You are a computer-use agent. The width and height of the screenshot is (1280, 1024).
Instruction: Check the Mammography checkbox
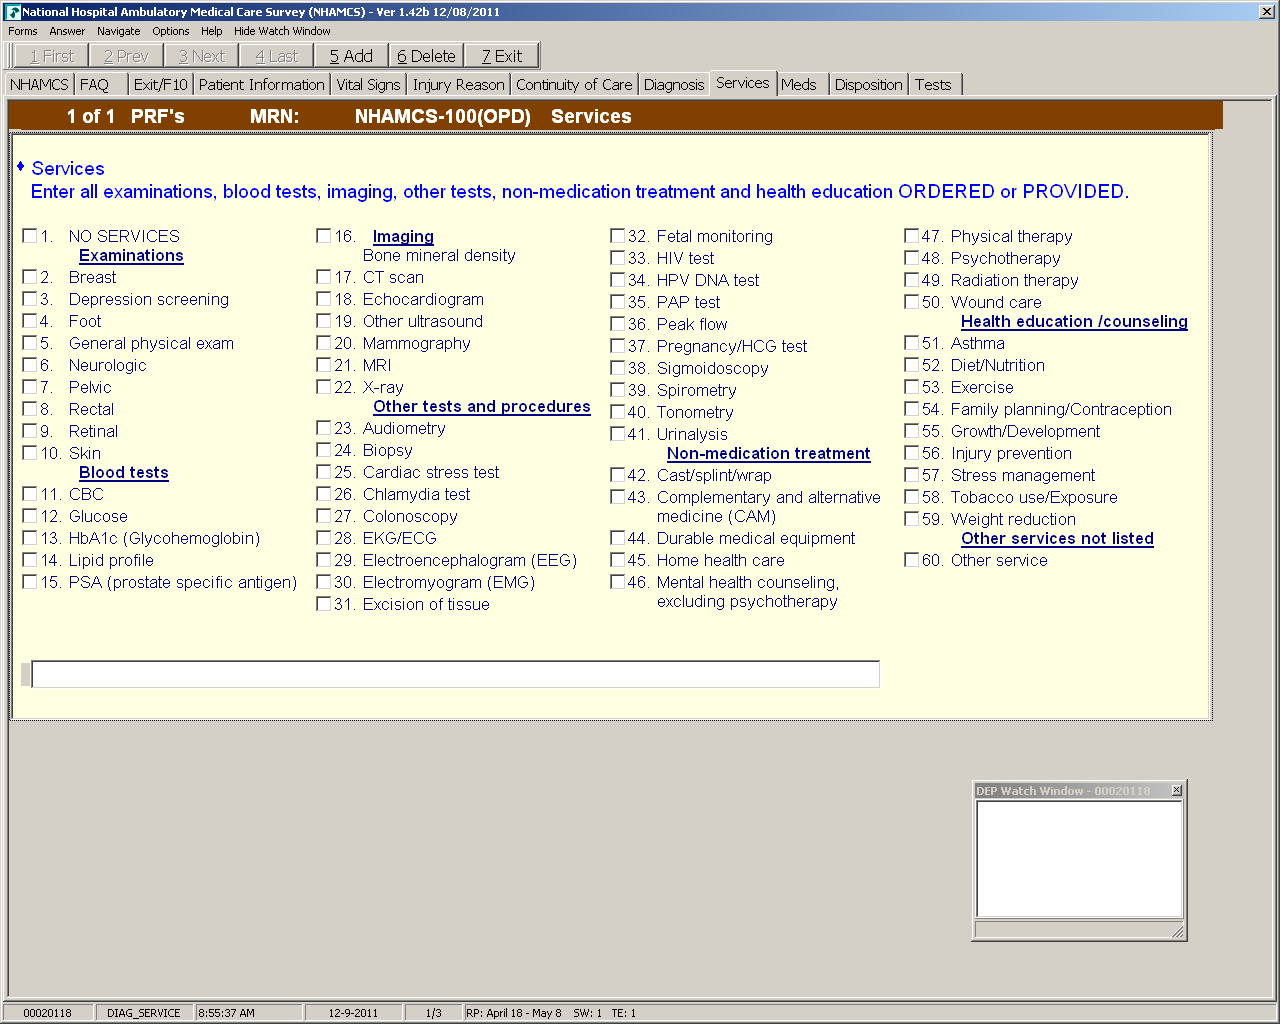pos(324,343)
